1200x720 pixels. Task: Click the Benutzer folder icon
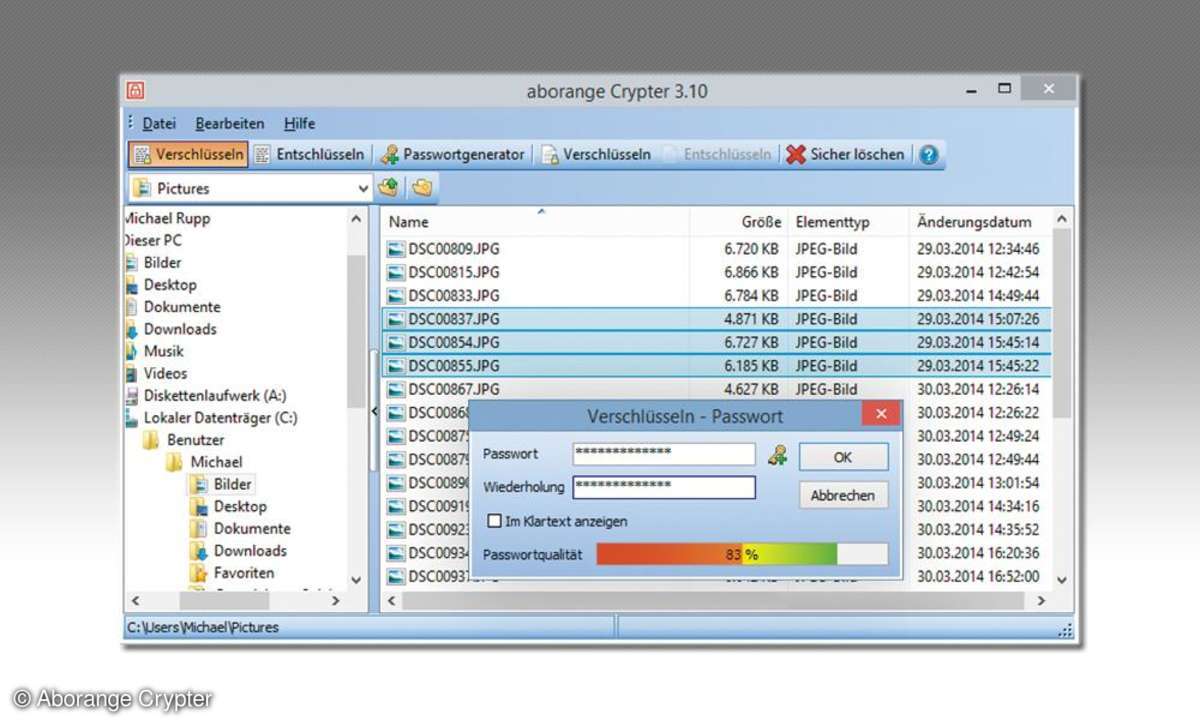tap(151, 440)
